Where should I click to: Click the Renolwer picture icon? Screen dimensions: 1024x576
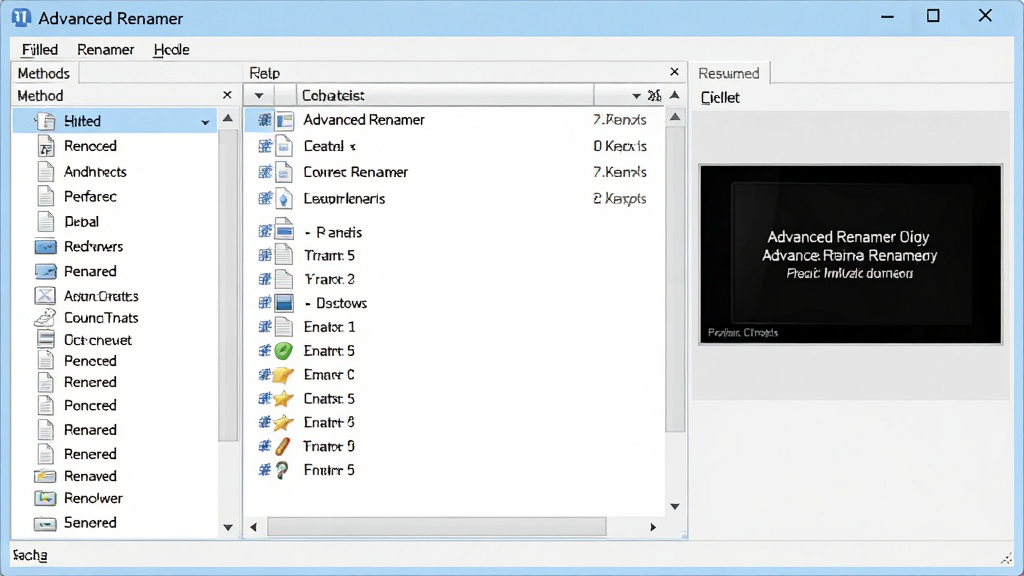tap(45, 498)
